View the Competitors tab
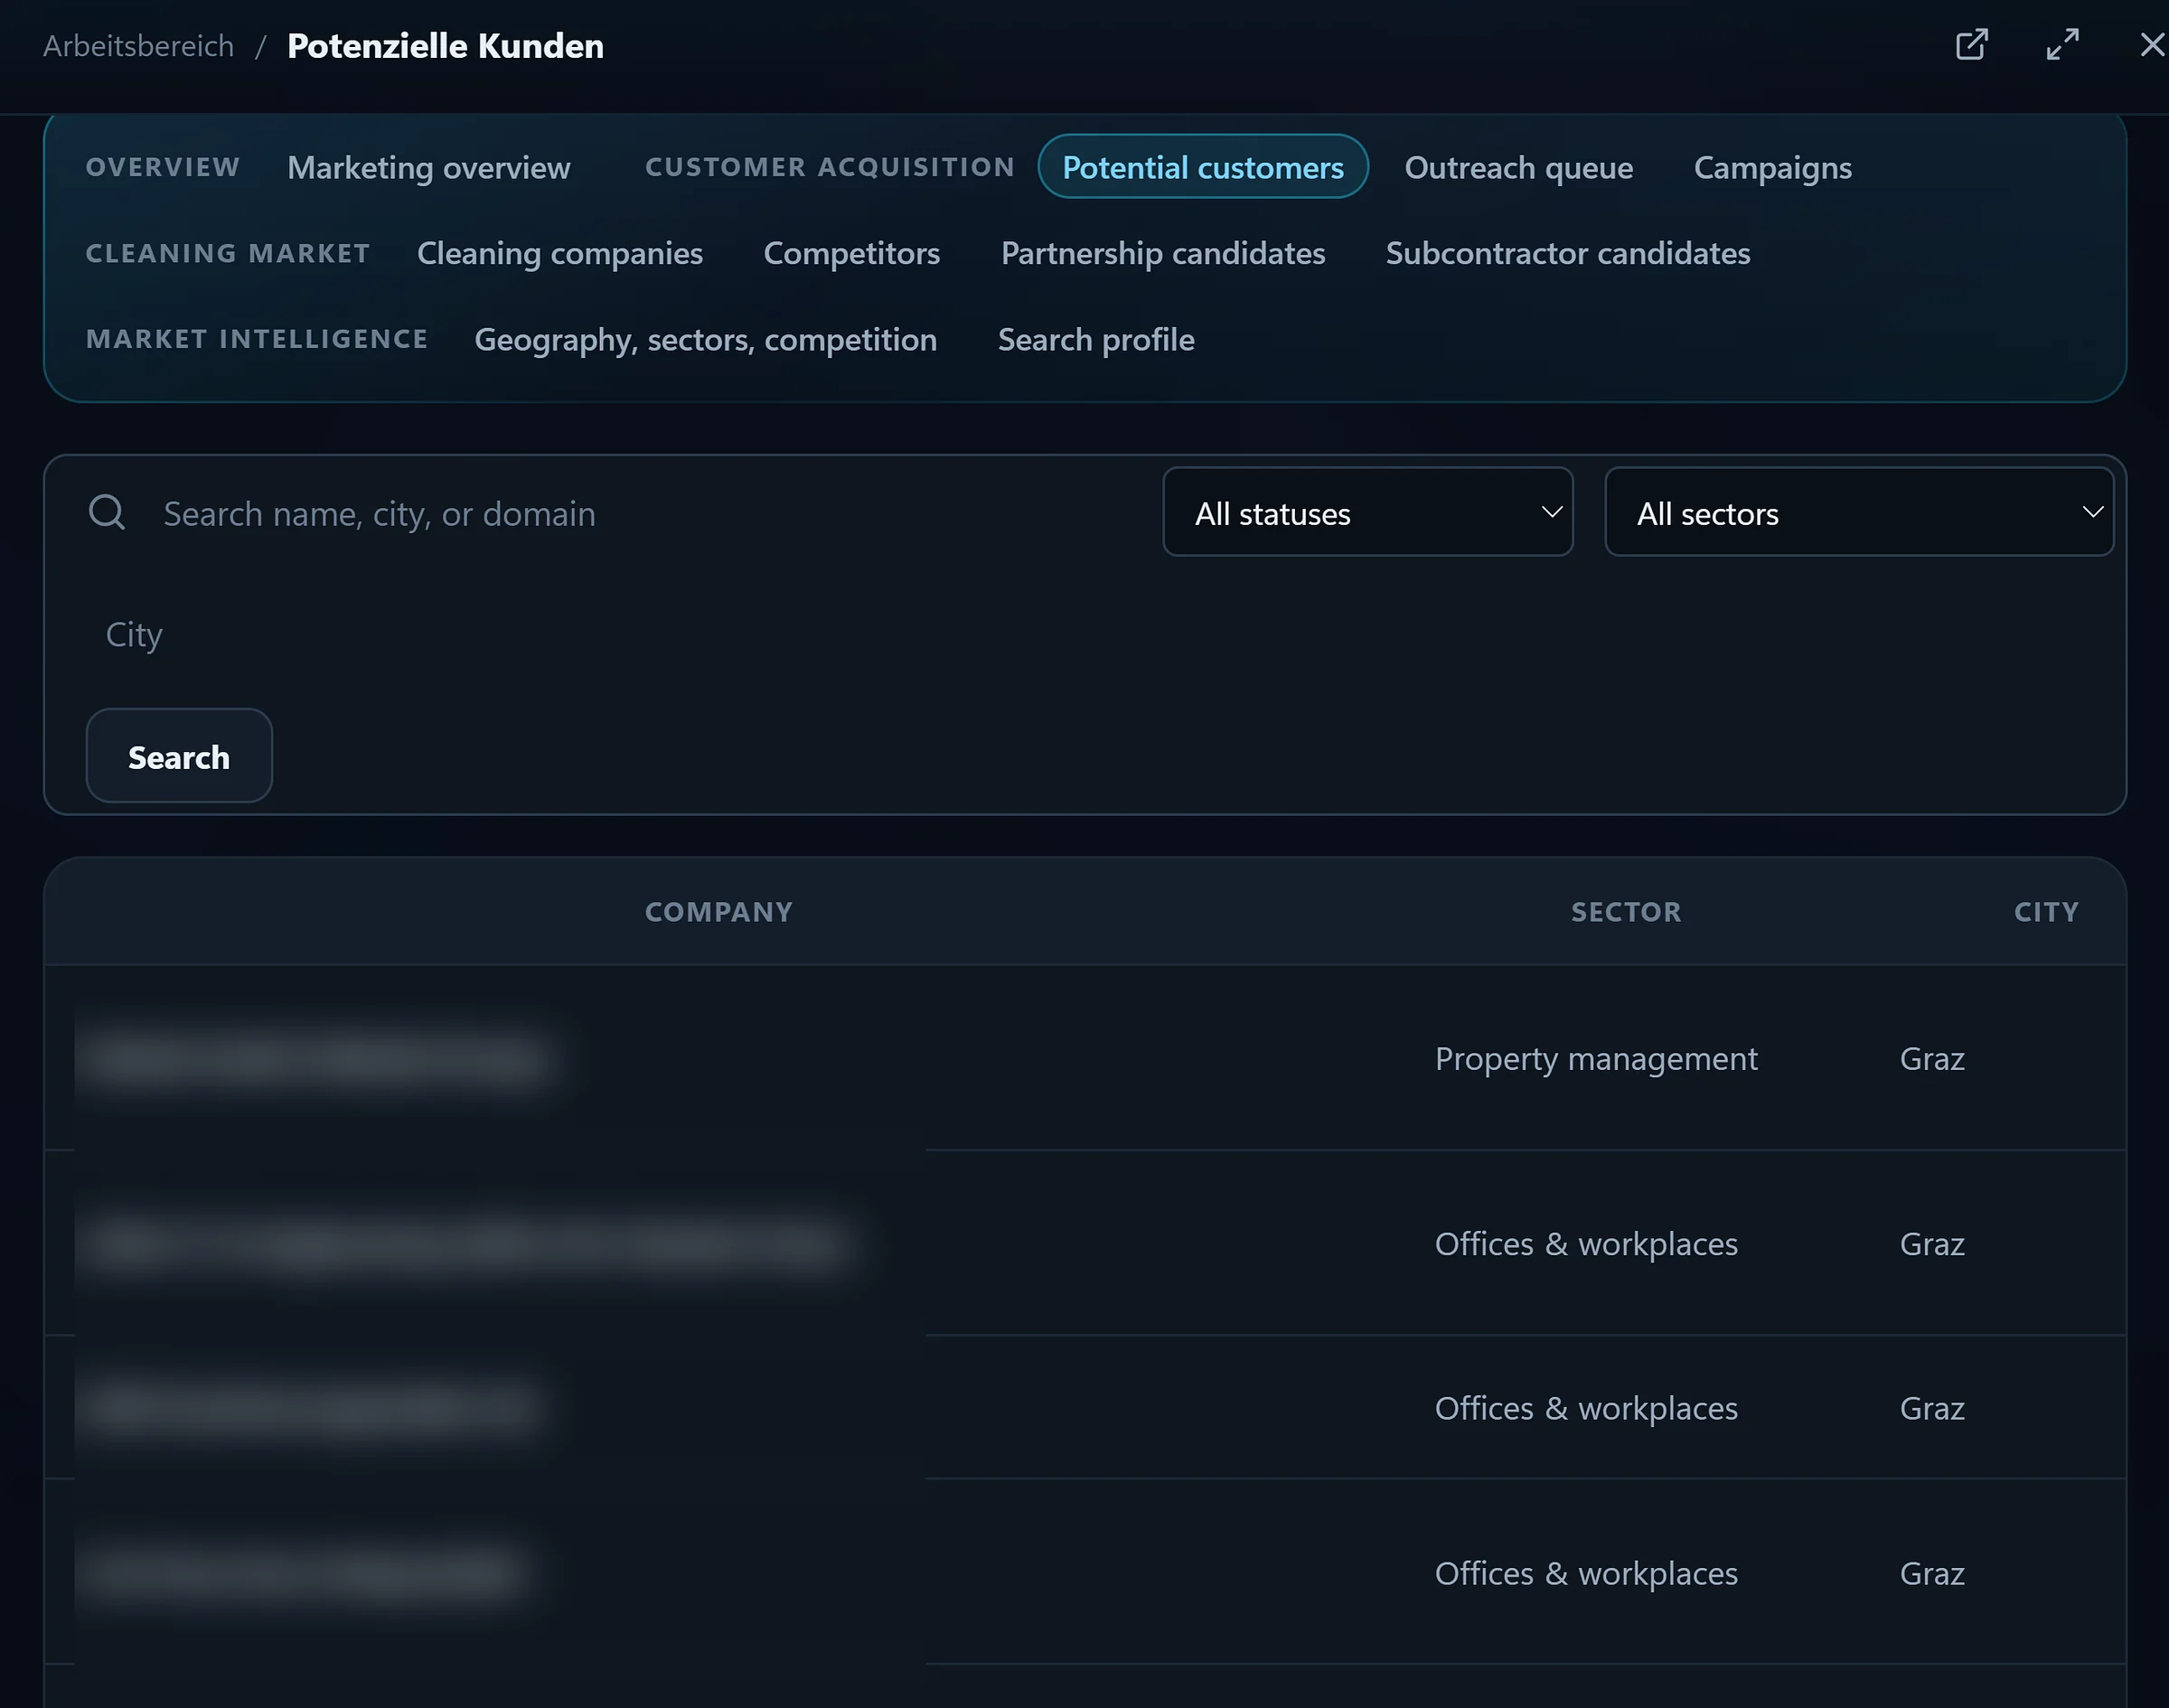2169x1708 pixels. [851, 253]
